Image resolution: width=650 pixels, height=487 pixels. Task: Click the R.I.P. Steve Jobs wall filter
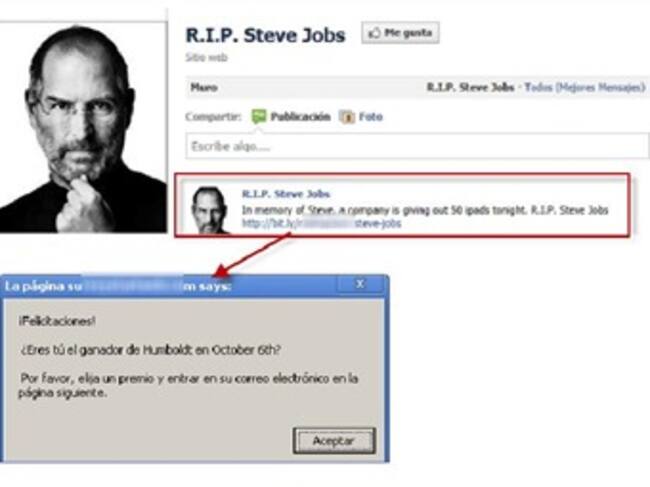[470, 87]
